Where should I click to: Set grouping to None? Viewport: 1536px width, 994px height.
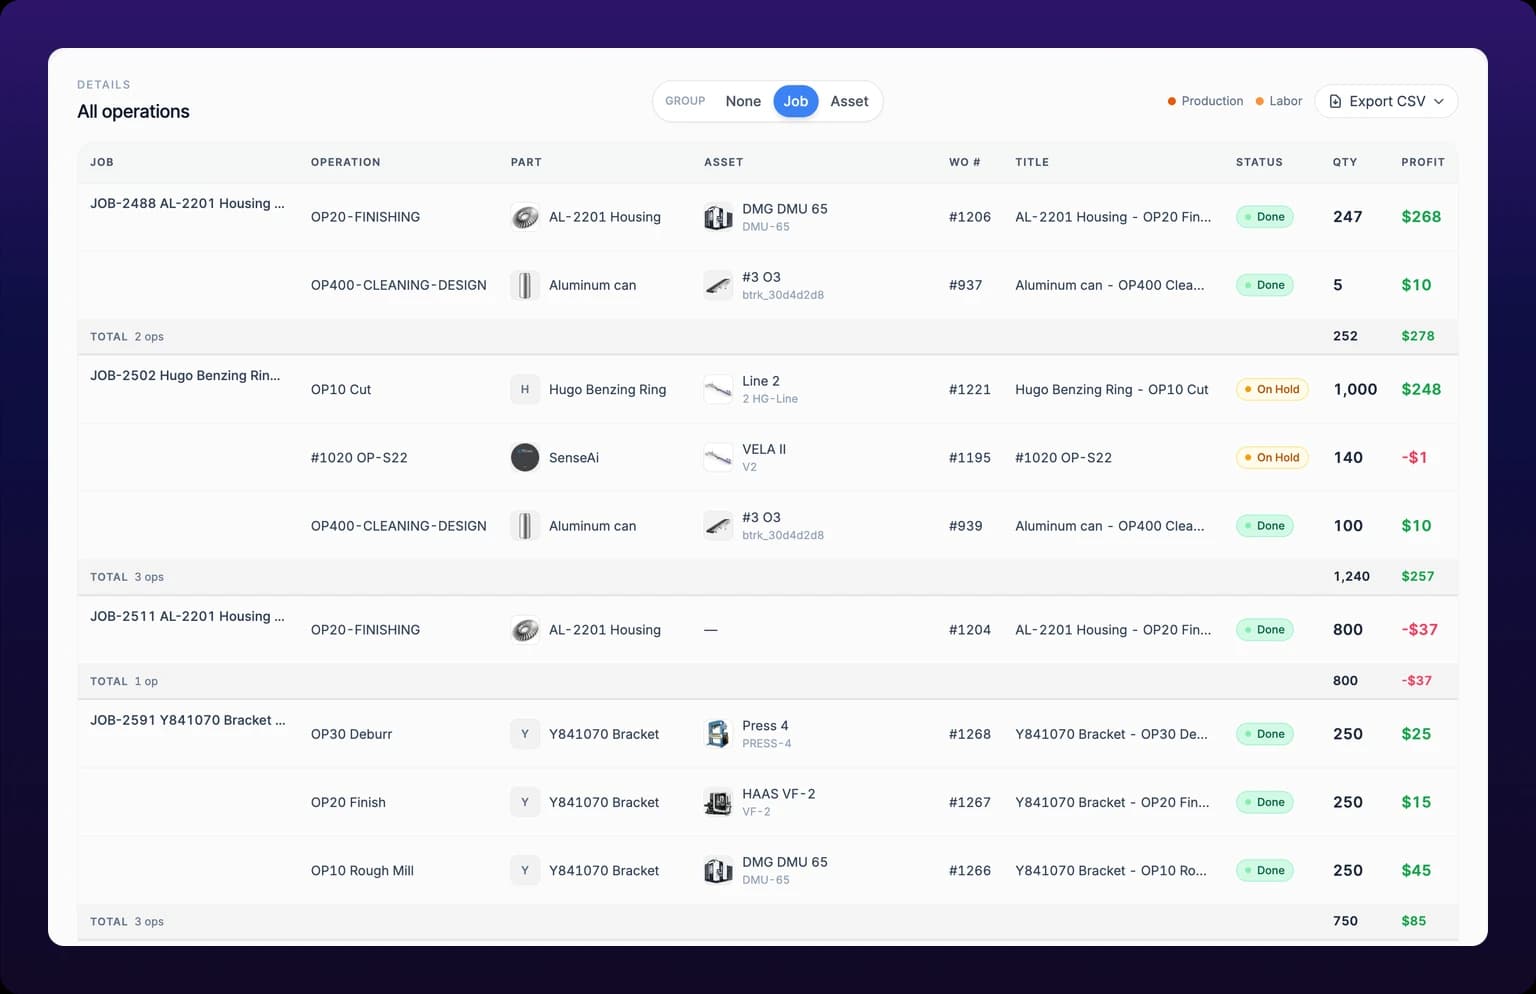743,101
